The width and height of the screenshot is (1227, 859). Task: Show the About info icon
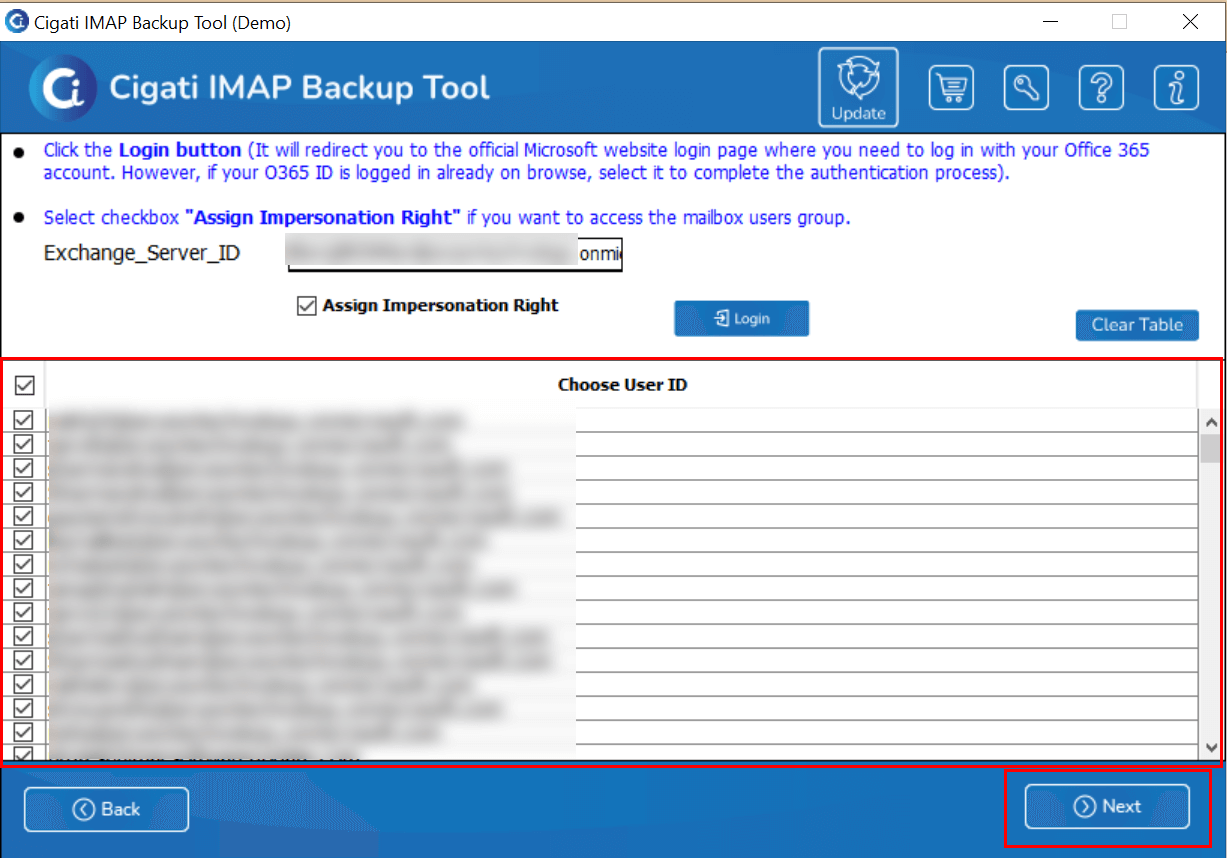[x=1176, y=88]
